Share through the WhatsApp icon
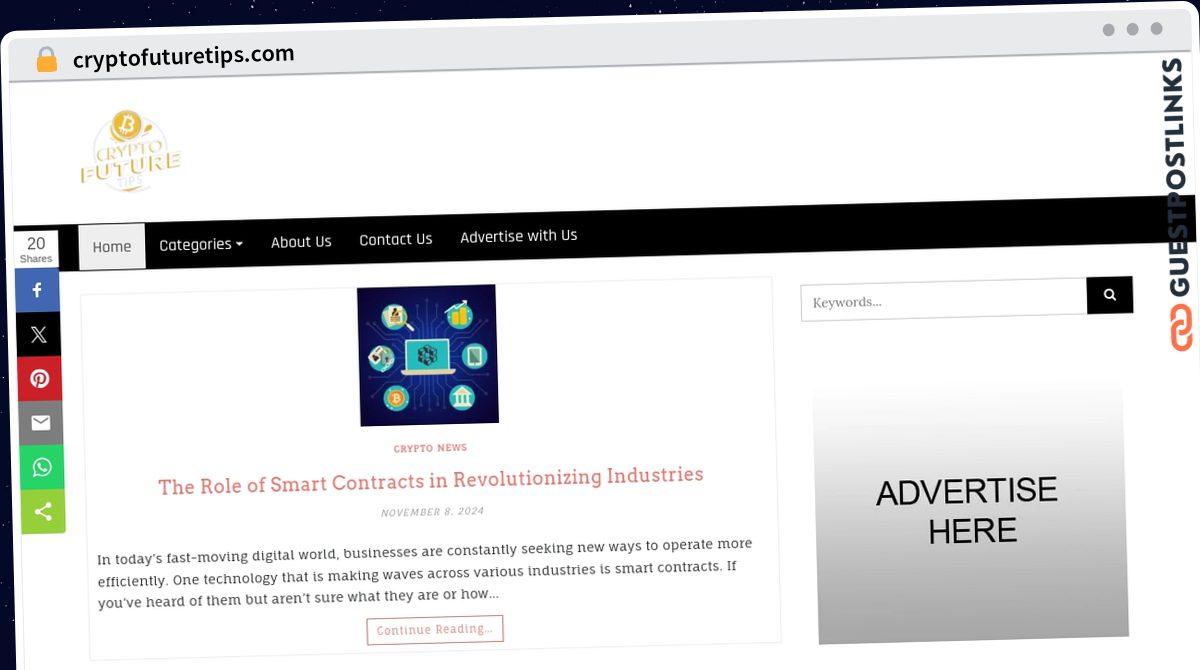 point(42,467)
